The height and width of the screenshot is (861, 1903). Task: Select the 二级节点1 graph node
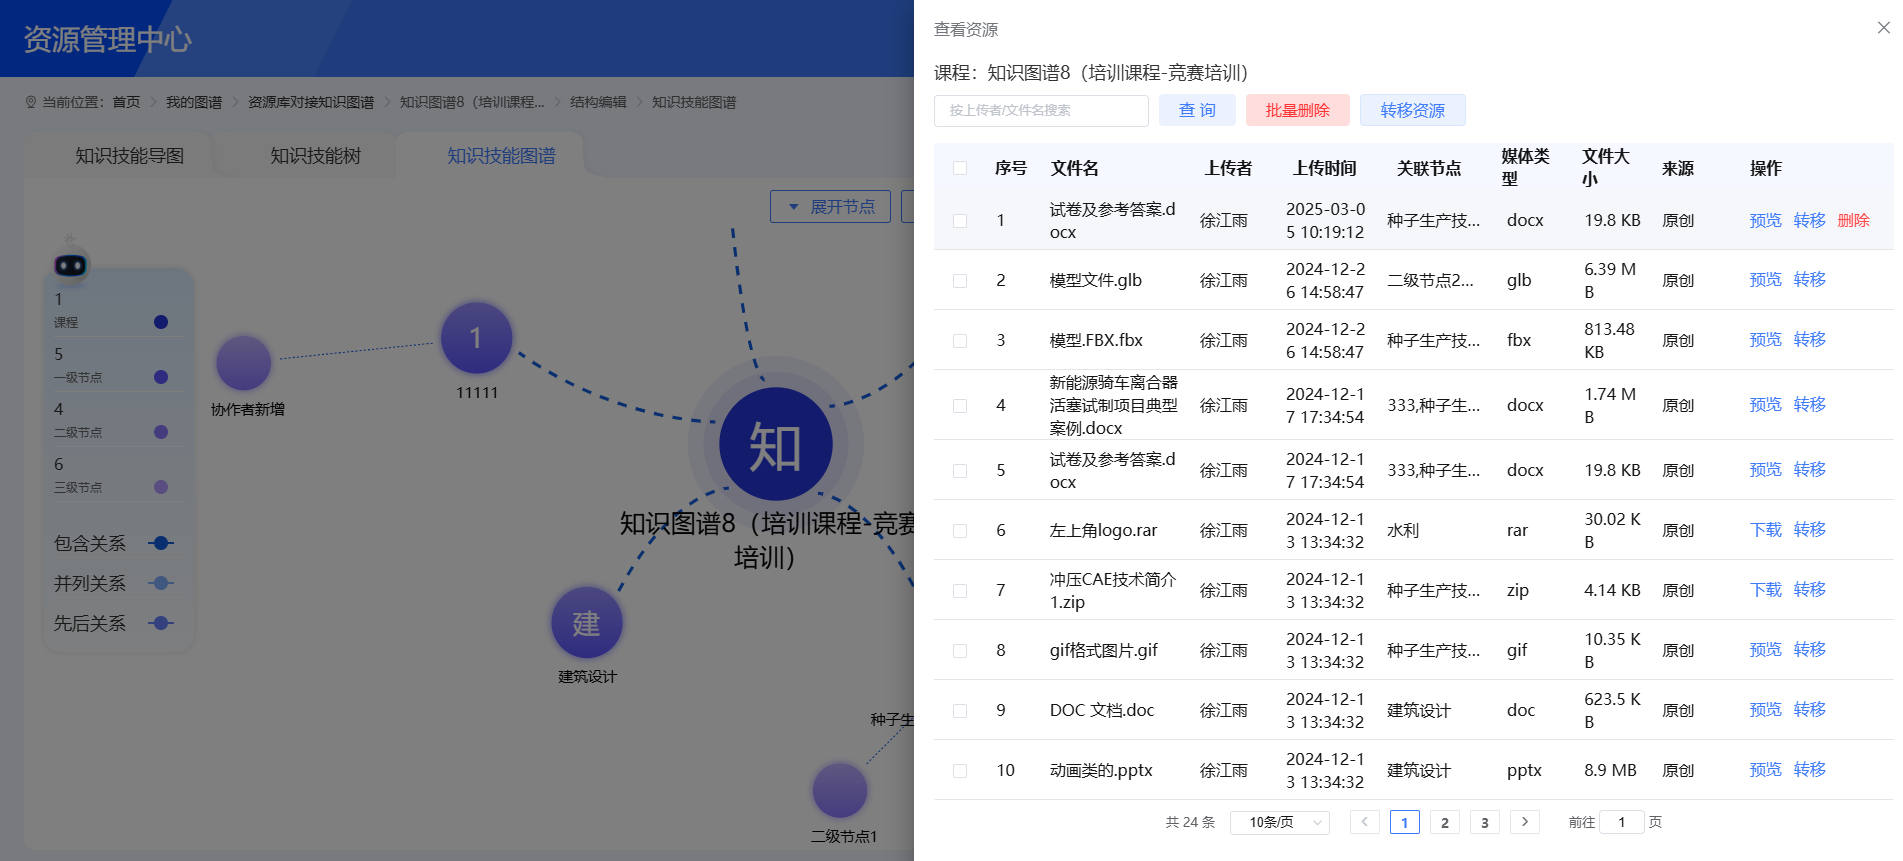click(x=839, y=791)
